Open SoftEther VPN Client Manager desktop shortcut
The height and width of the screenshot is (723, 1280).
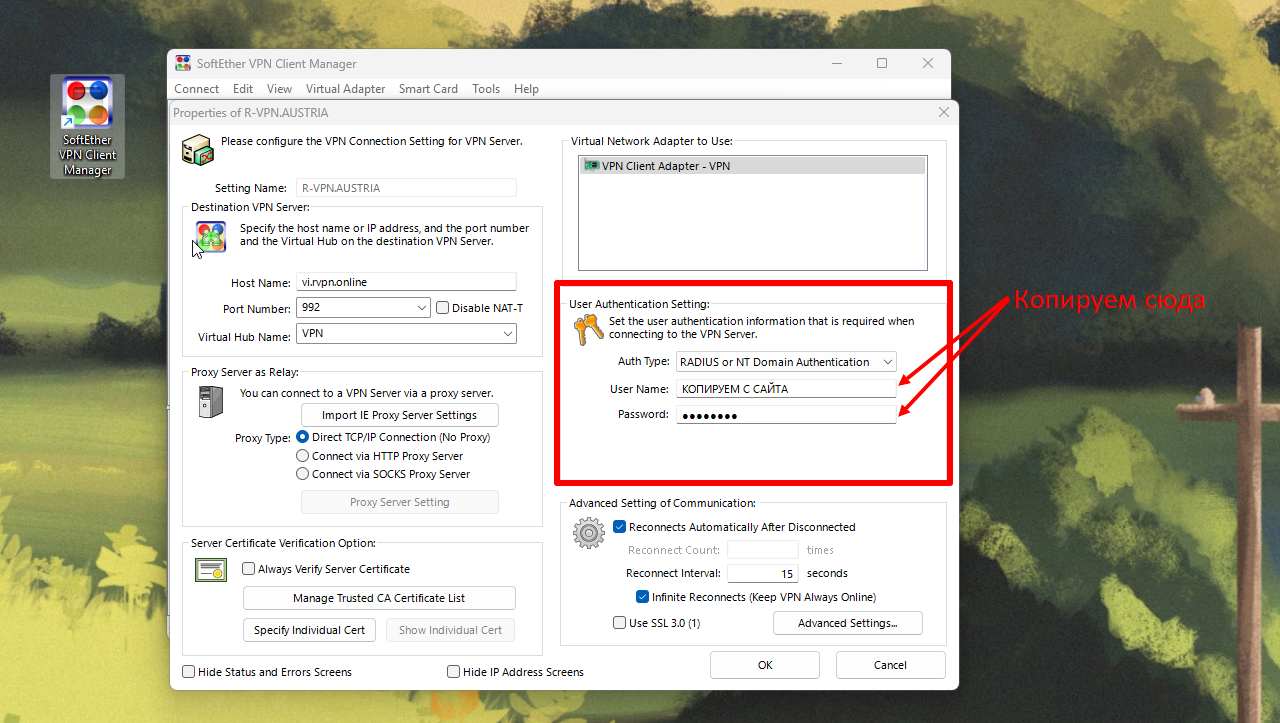coord(88,126)
